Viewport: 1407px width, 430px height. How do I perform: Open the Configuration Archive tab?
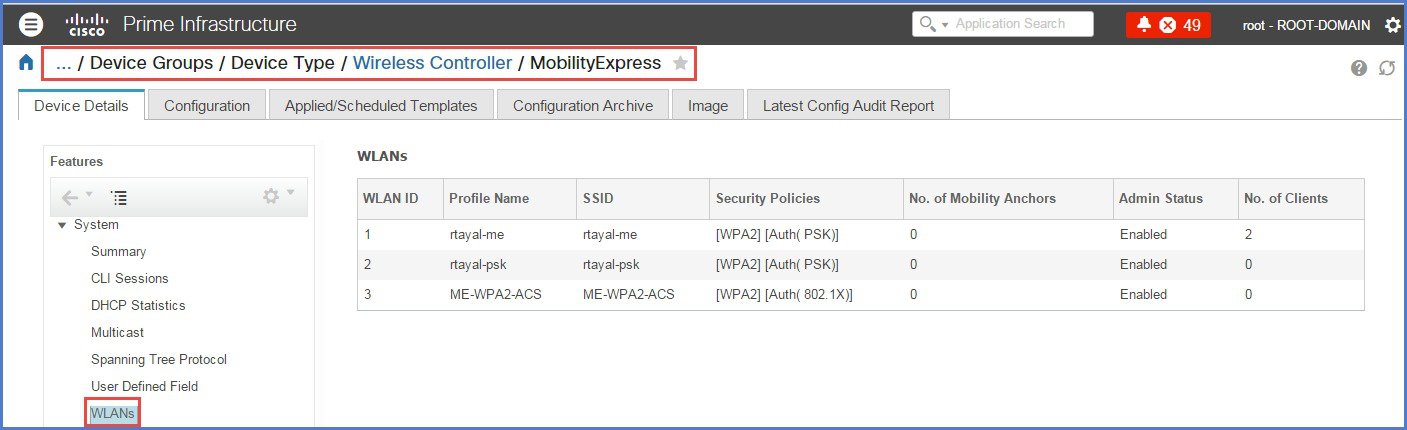(x=583, y=105)
